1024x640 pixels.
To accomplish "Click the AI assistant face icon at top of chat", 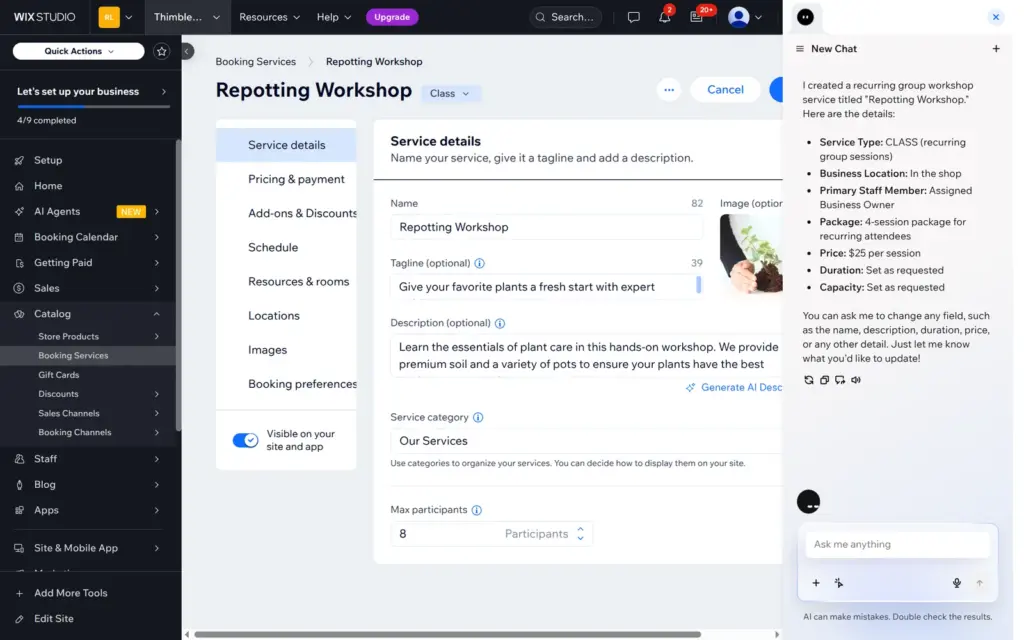I will tap(805, 17).
